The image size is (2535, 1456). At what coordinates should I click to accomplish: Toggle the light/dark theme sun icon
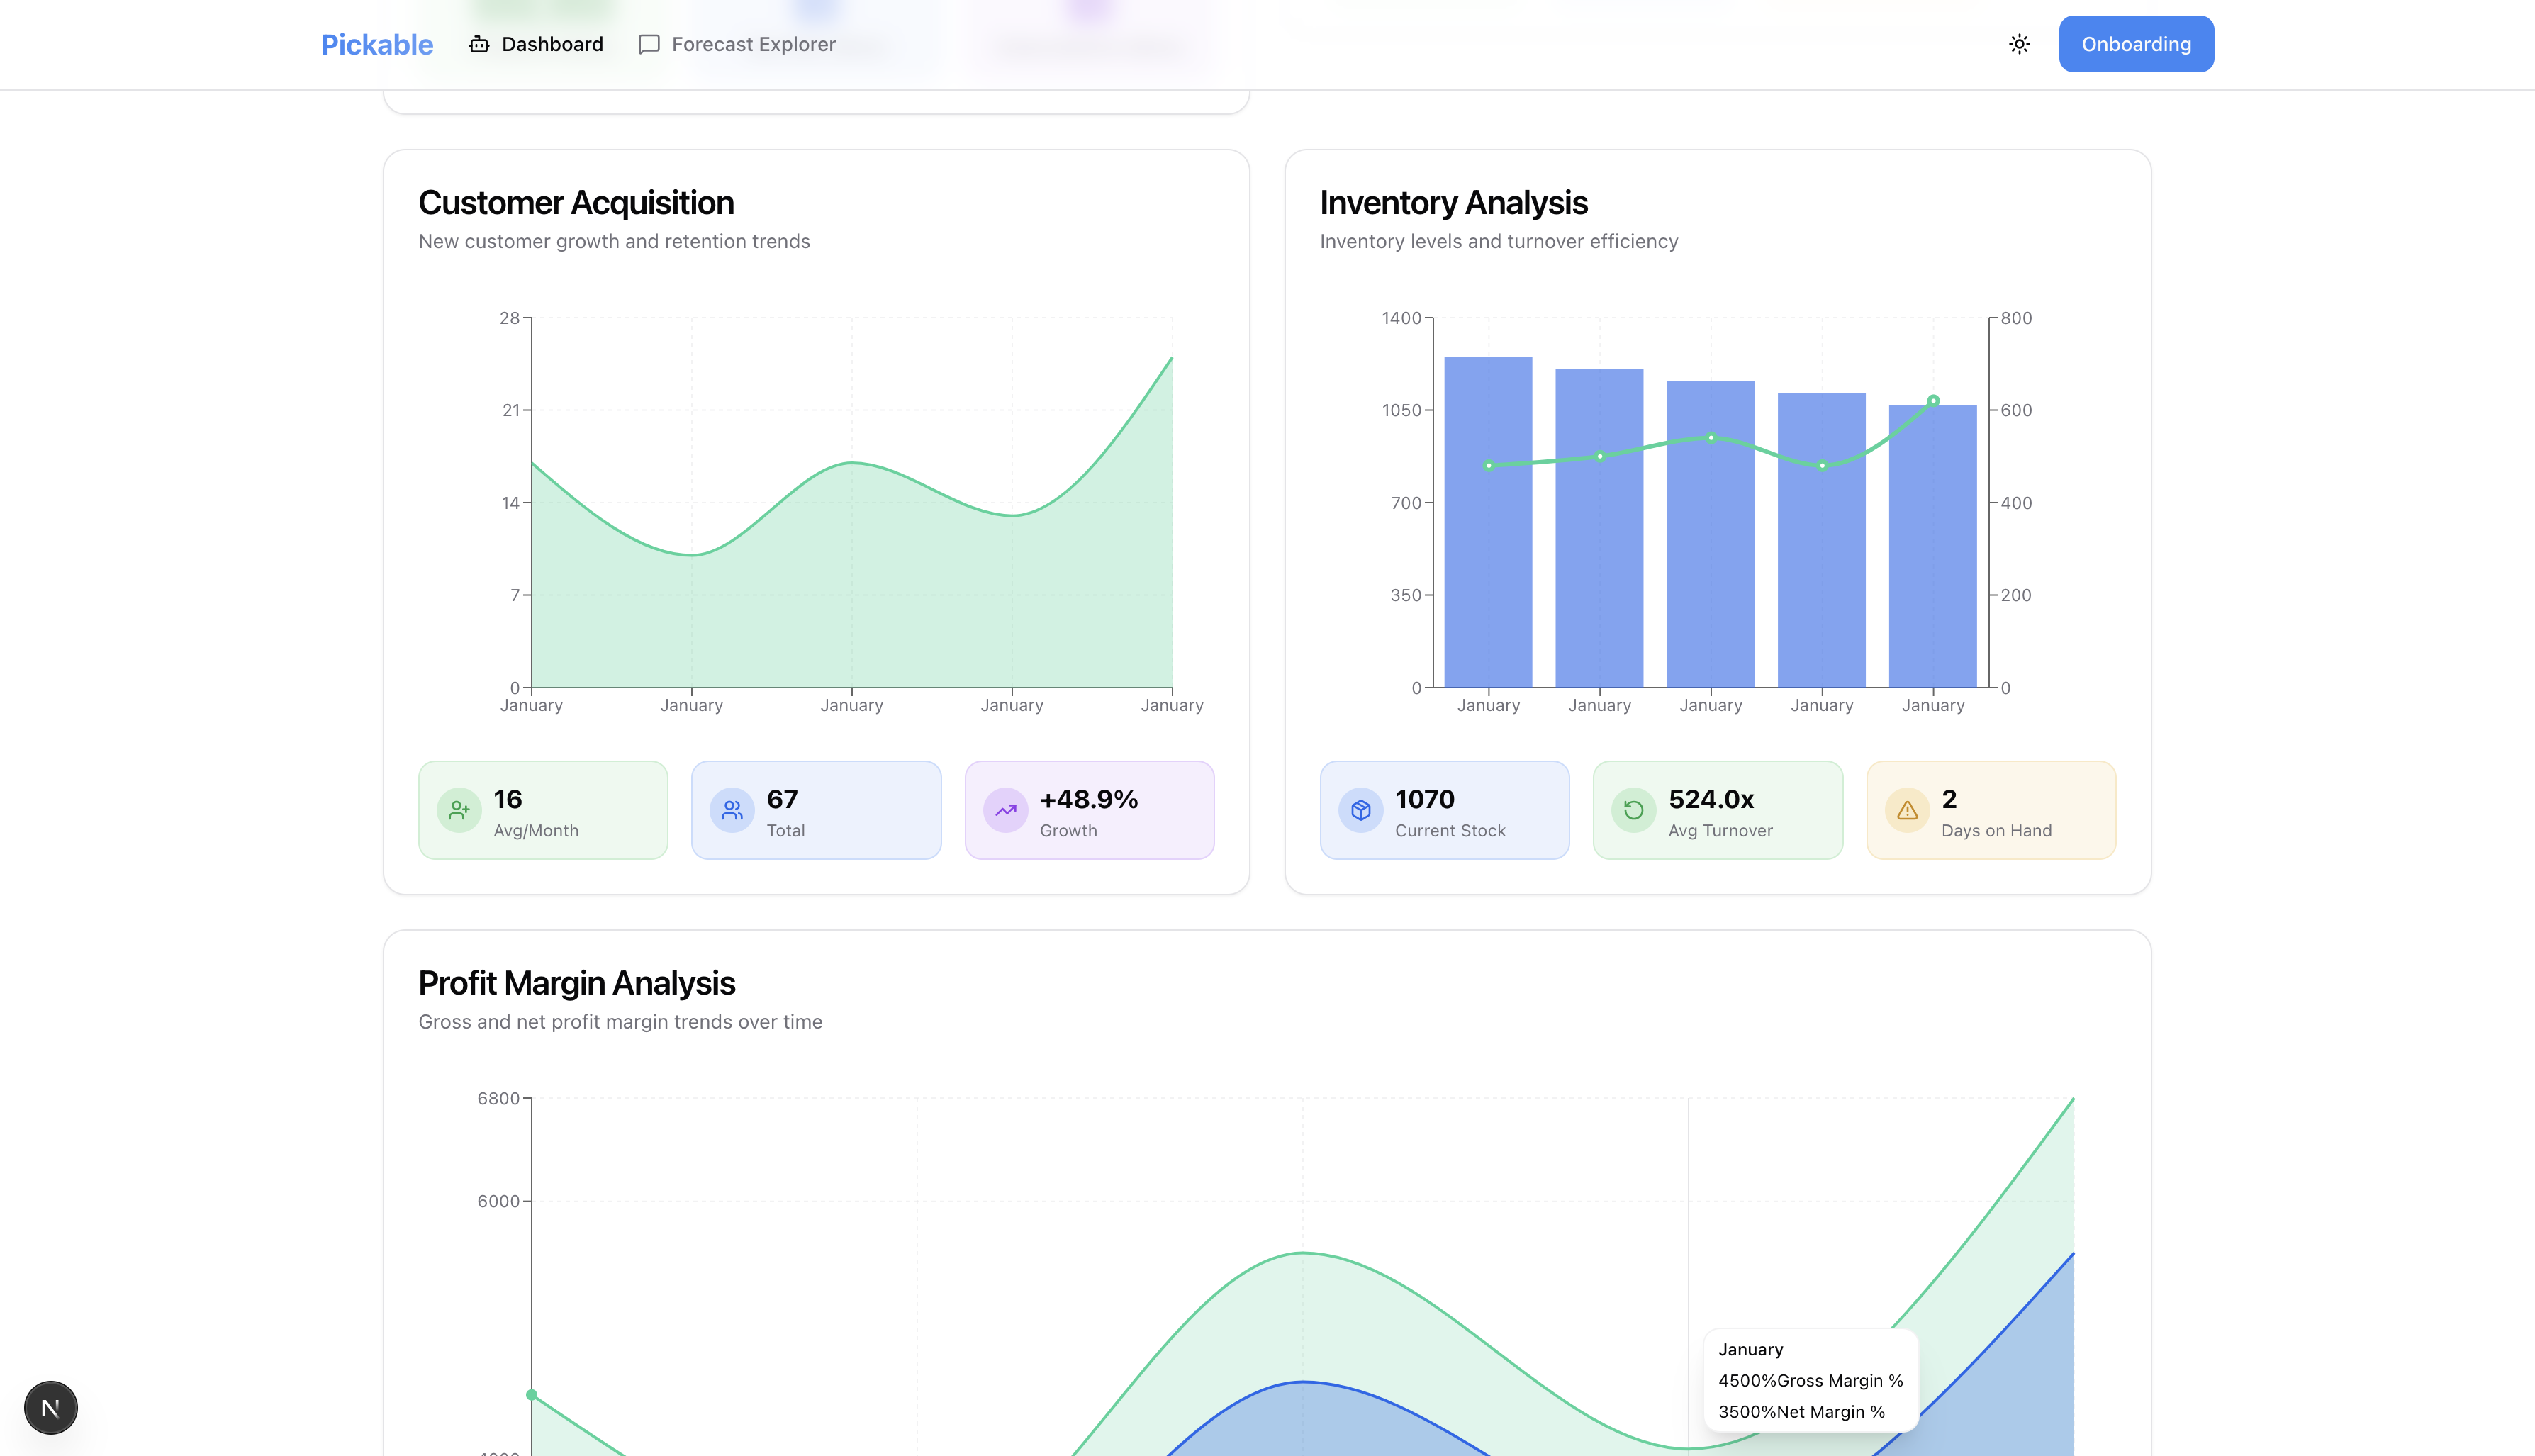point(2019,44)
